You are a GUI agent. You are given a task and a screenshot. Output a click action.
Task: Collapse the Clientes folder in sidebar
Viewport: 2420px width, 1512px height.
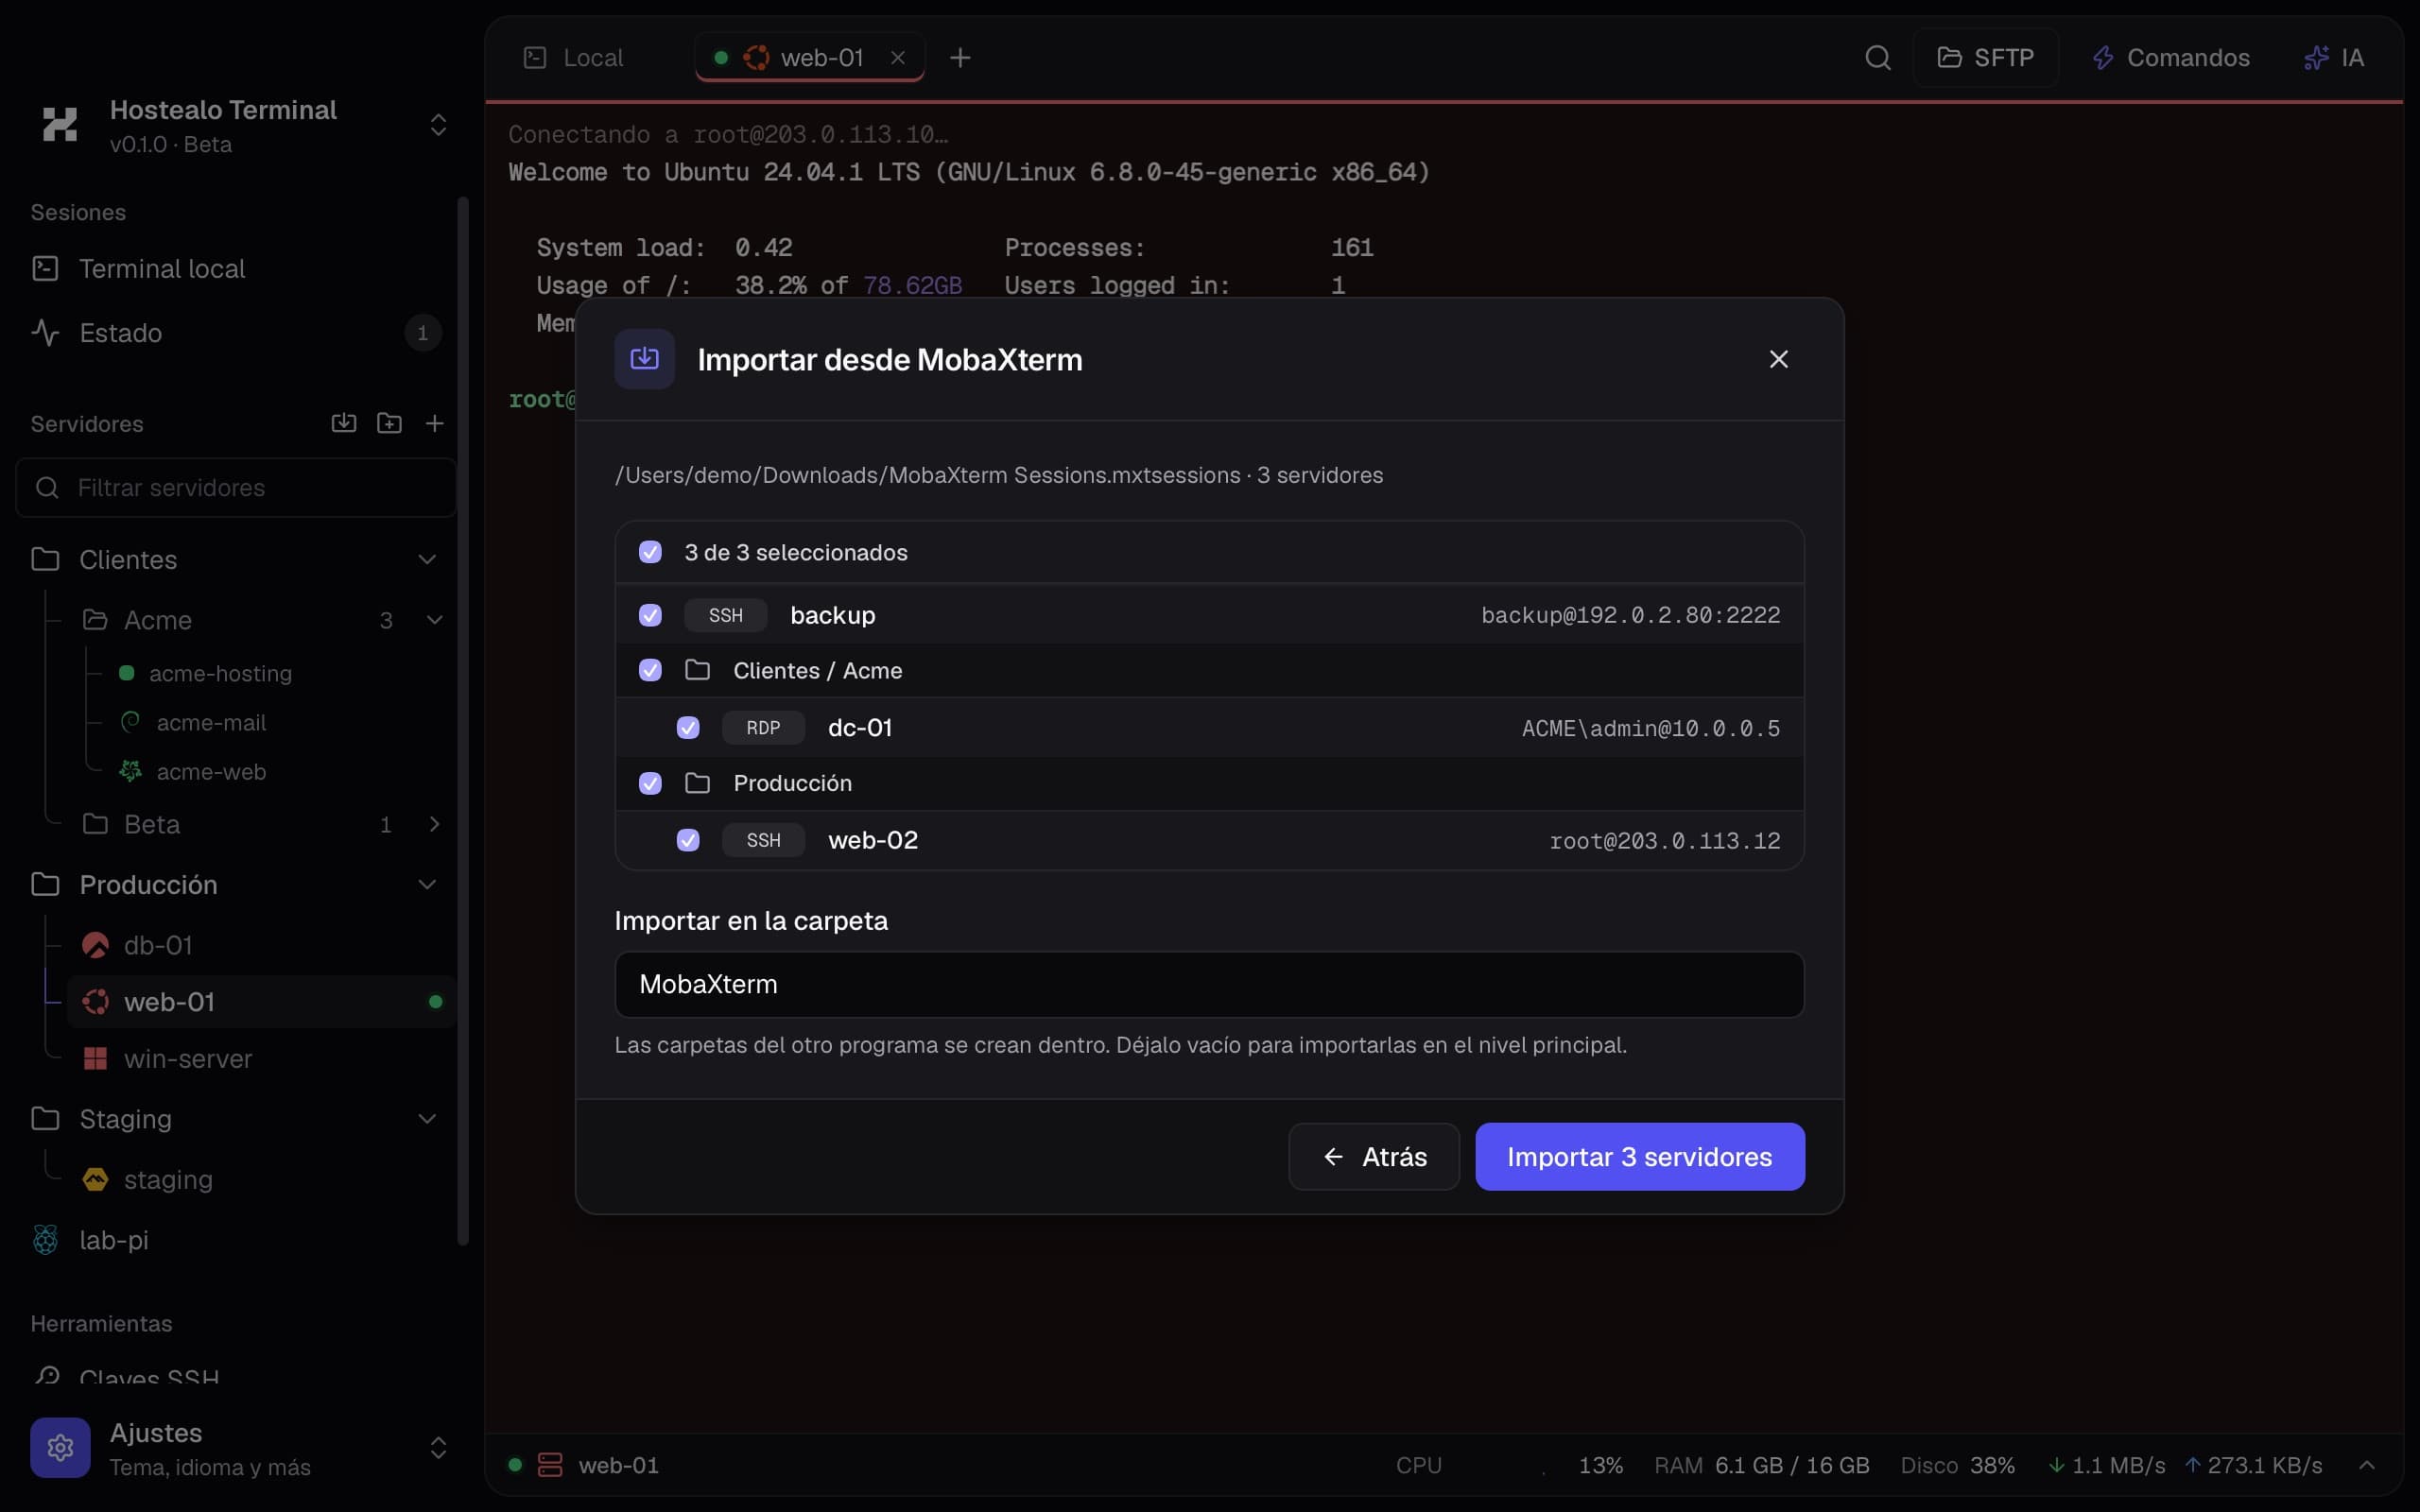pyautogui.click(x=427, y=559)
